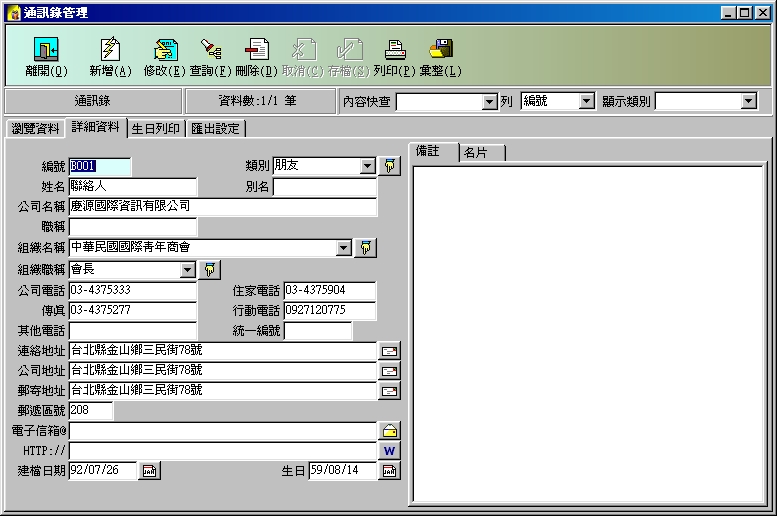
Task: Expand the 組織職稱 dropdown showing 會長
Action: [x=187, y=269]
